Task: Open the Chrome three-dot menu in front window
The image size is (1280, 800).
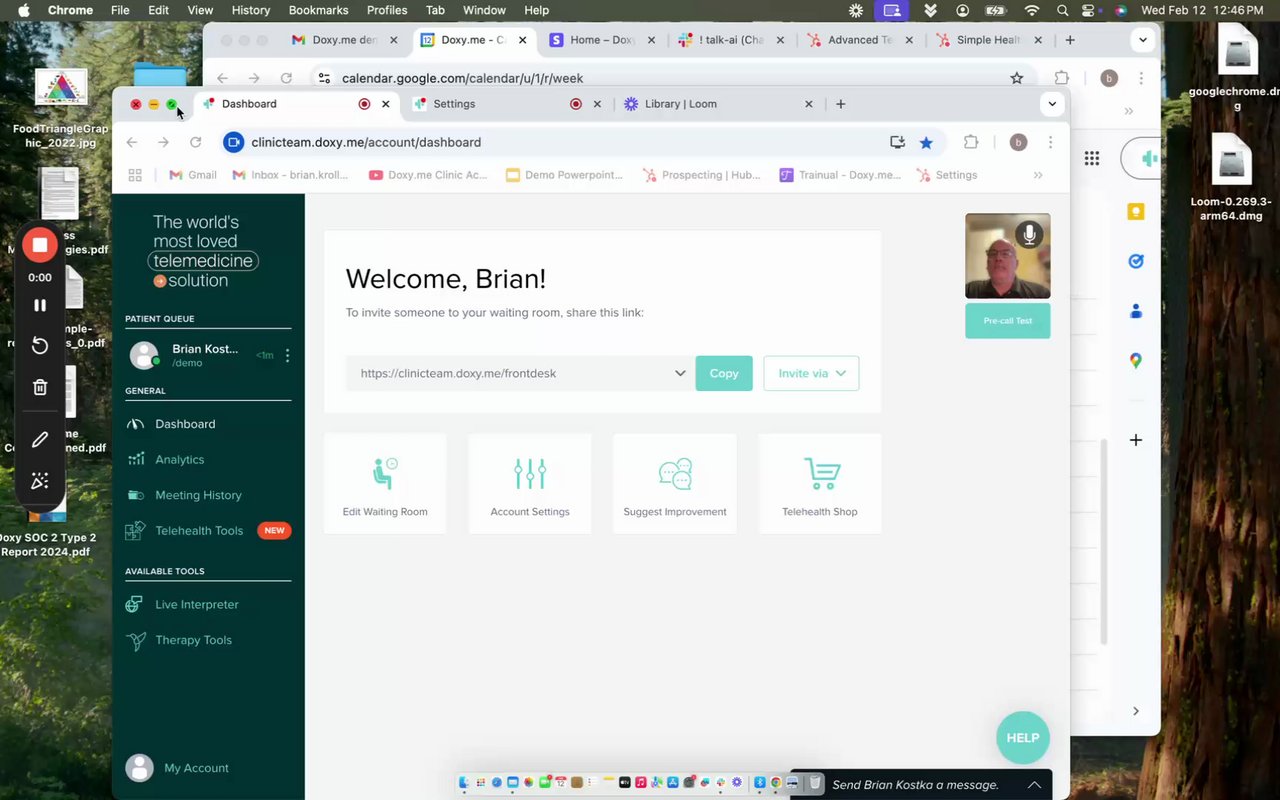Action: tap(1050, 142)
